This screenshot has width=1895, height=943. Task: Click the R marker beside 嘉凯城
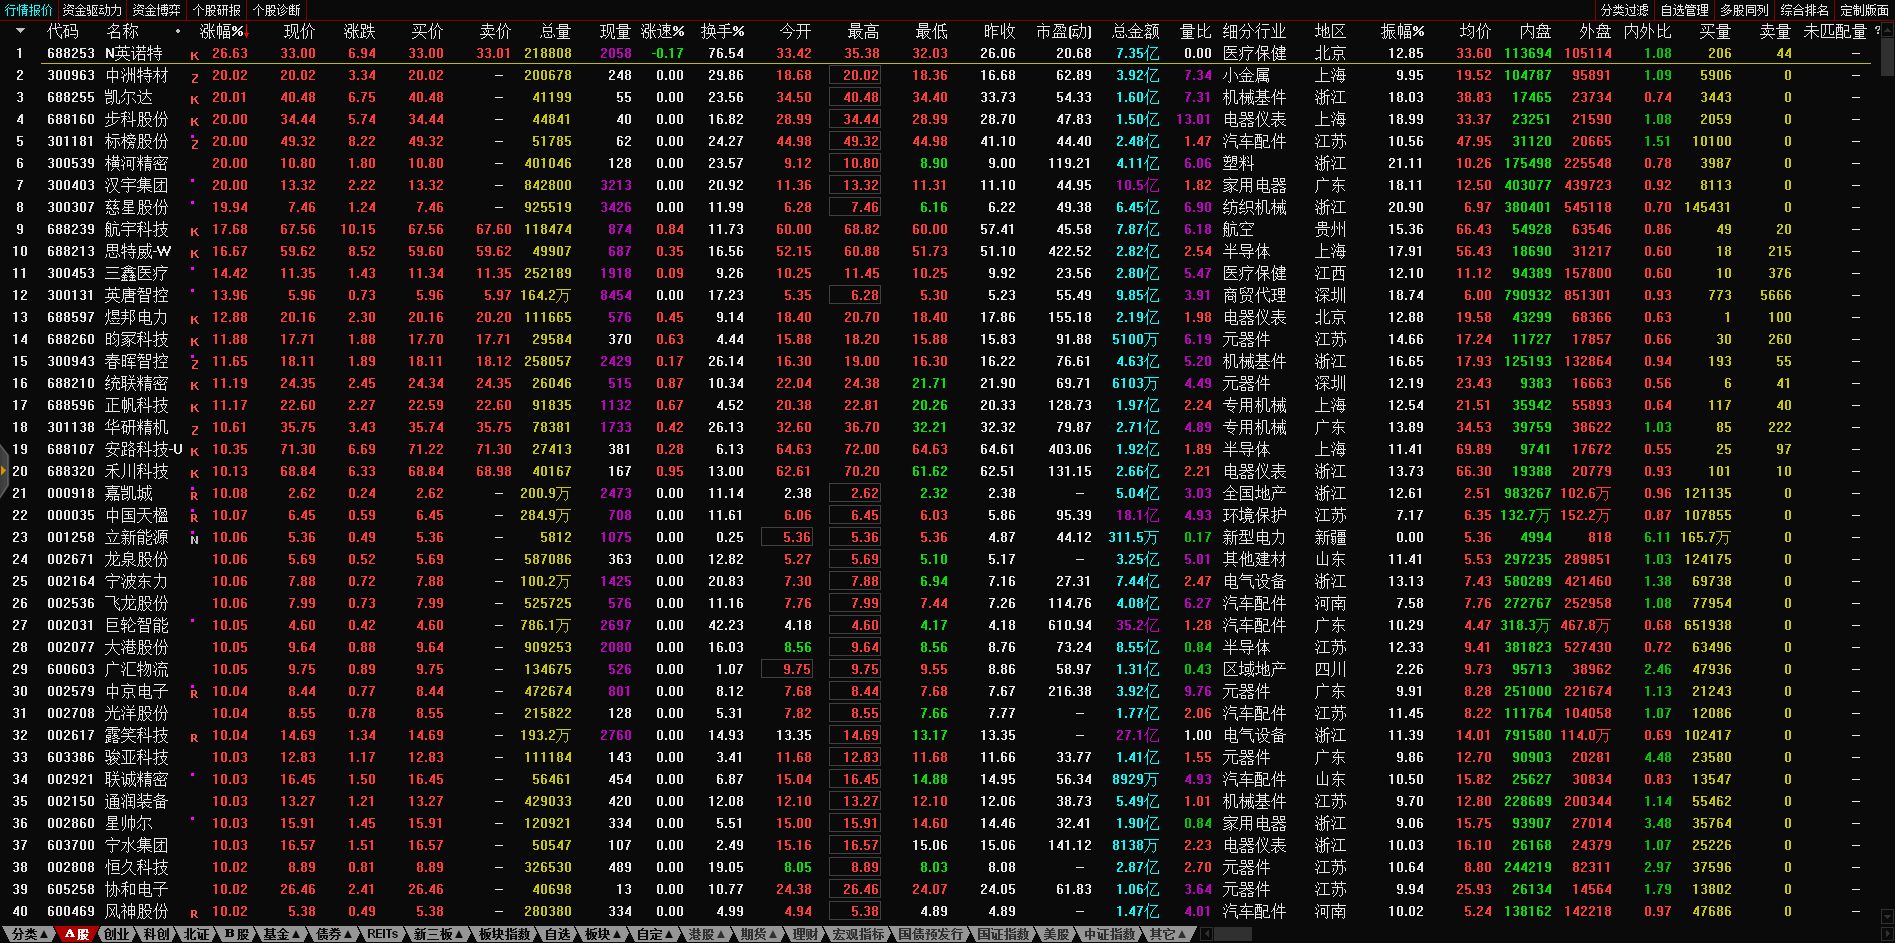click(194, 495)
